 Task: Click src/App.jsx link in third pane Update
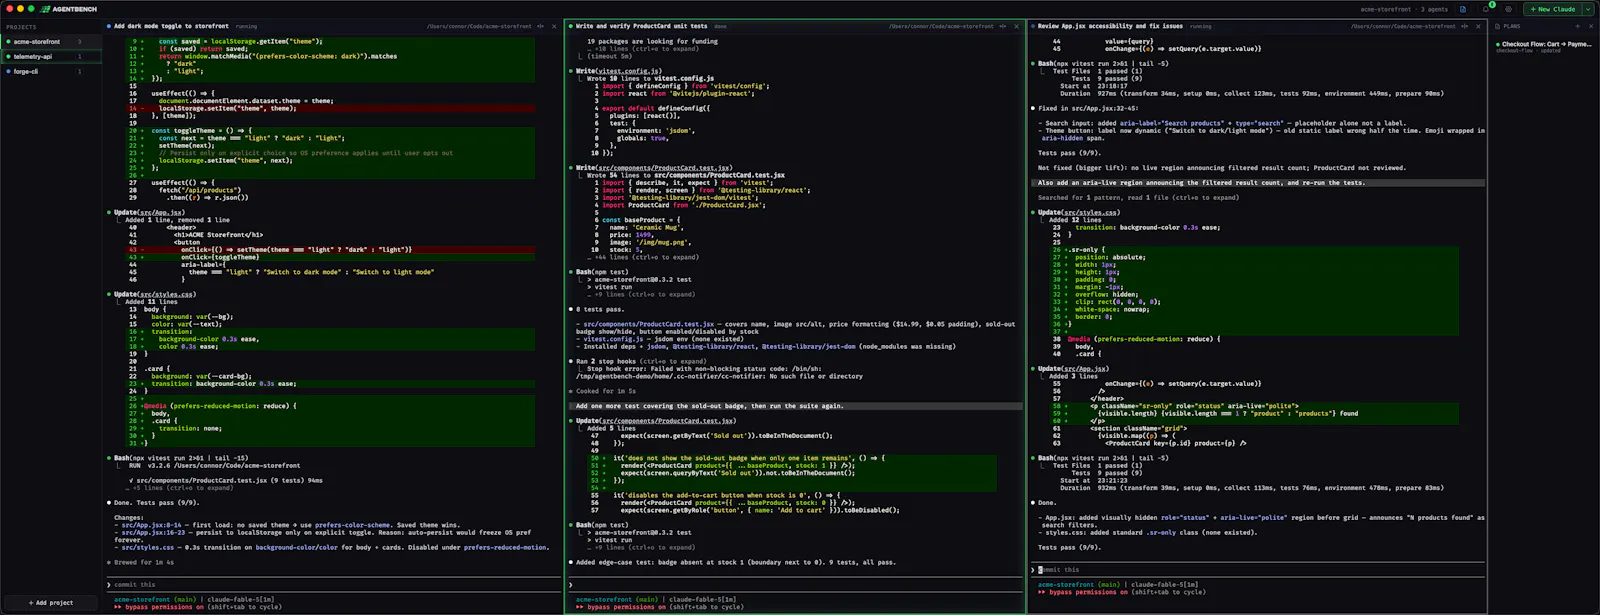click(x=1085, y=369)
